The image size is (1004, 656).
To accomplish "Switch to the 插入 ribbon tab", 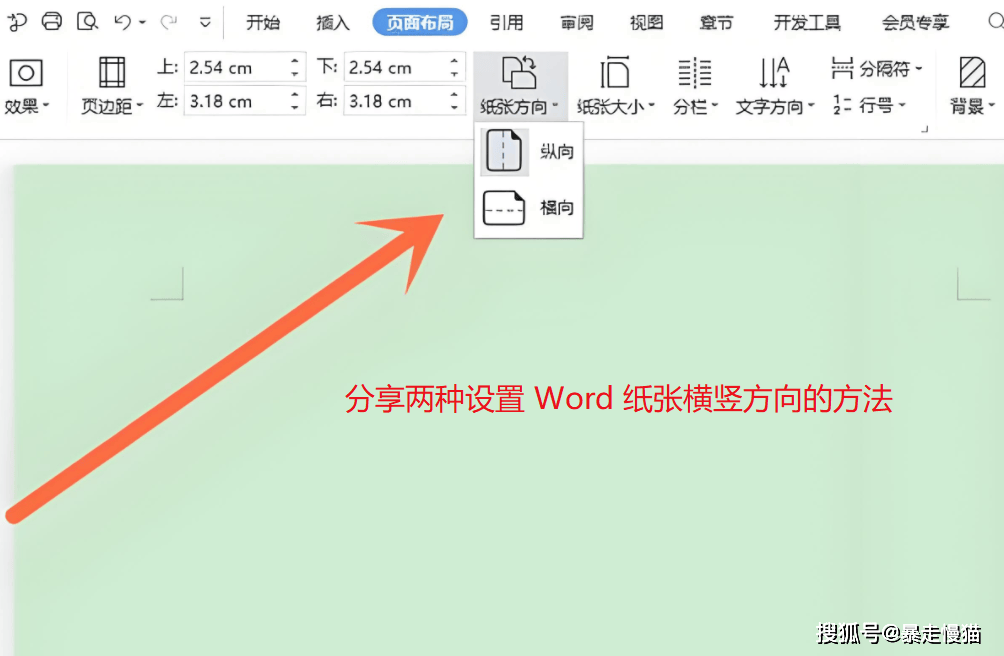I will click(x=332, y=22).
